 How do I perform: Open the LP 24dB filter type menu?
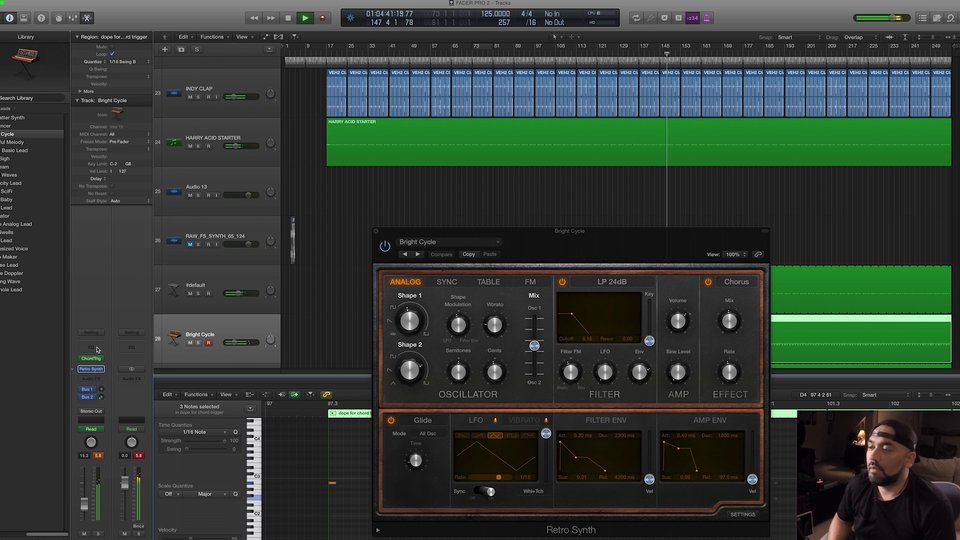point(612,282)
